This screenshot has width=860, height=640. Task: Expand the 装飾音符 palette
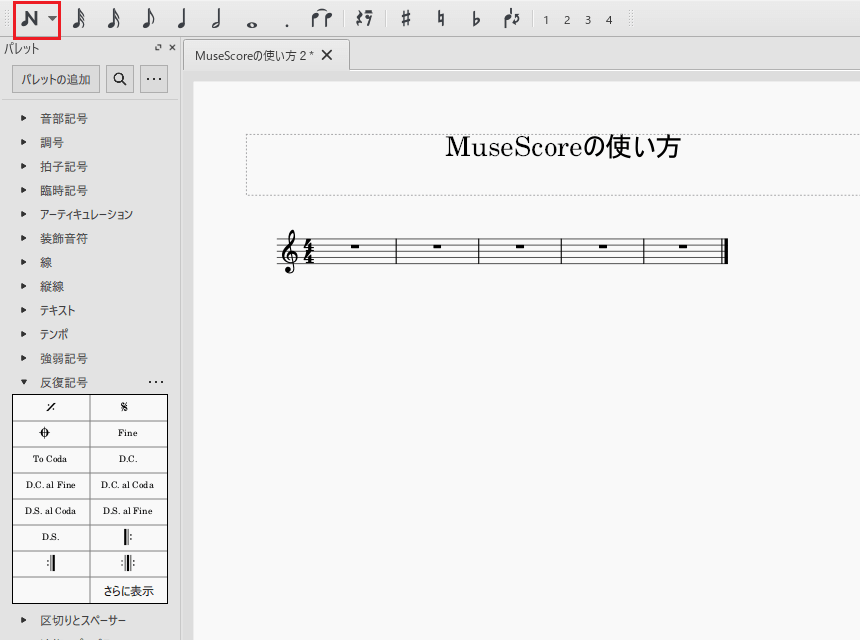24,238
